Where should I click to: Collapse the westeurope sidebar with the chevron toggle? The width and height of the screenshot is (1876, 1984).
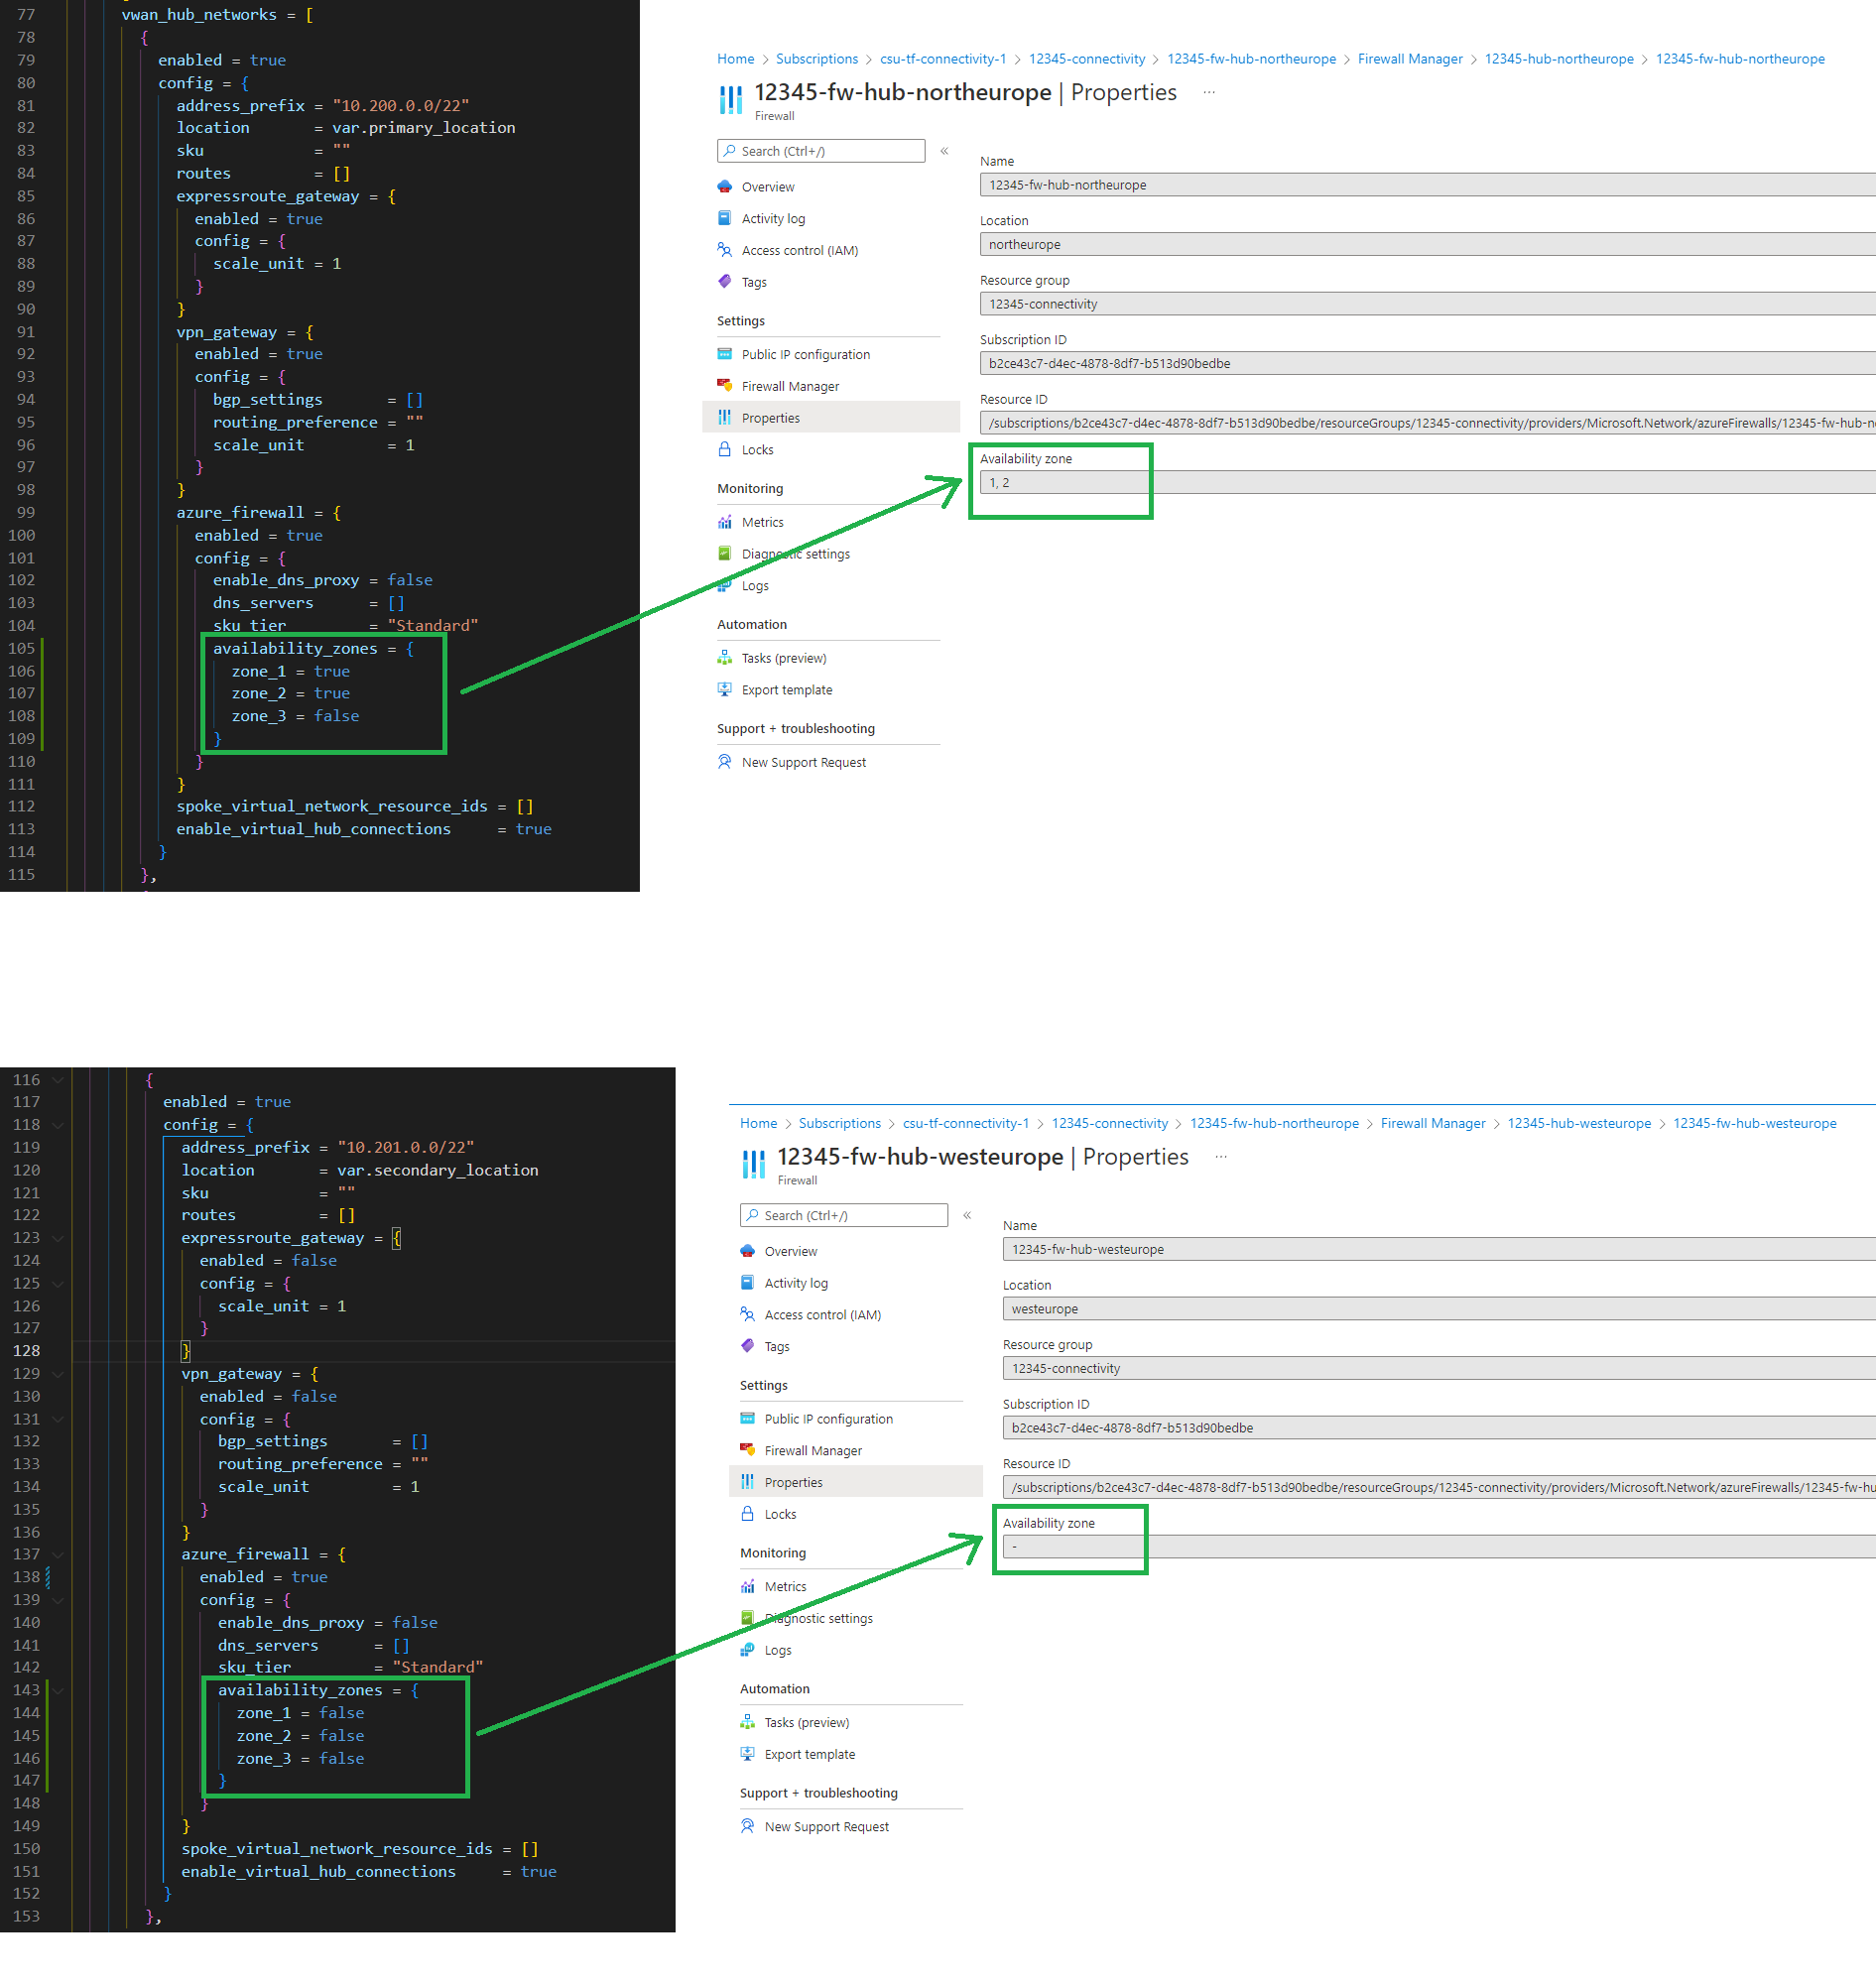pyautogui.click(x=967, y=1214)
